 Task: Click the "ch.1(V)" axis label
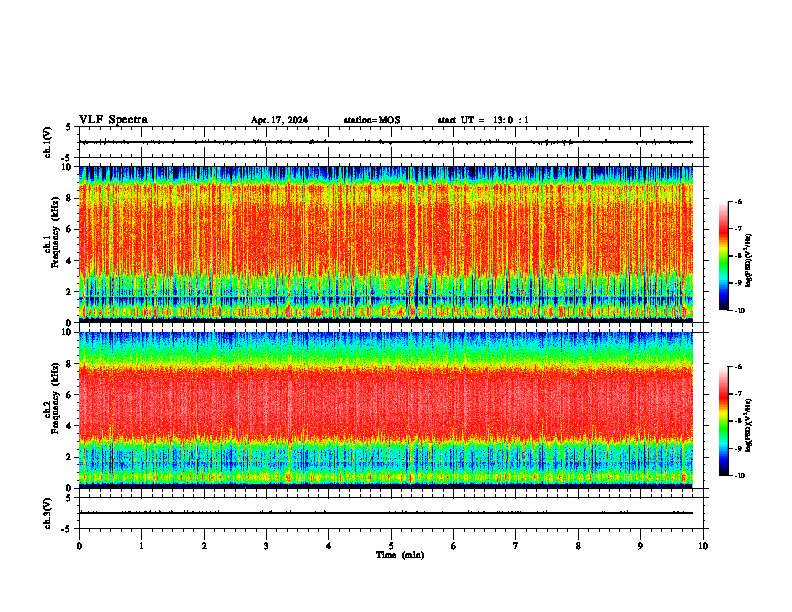click(x=48, y=142)
